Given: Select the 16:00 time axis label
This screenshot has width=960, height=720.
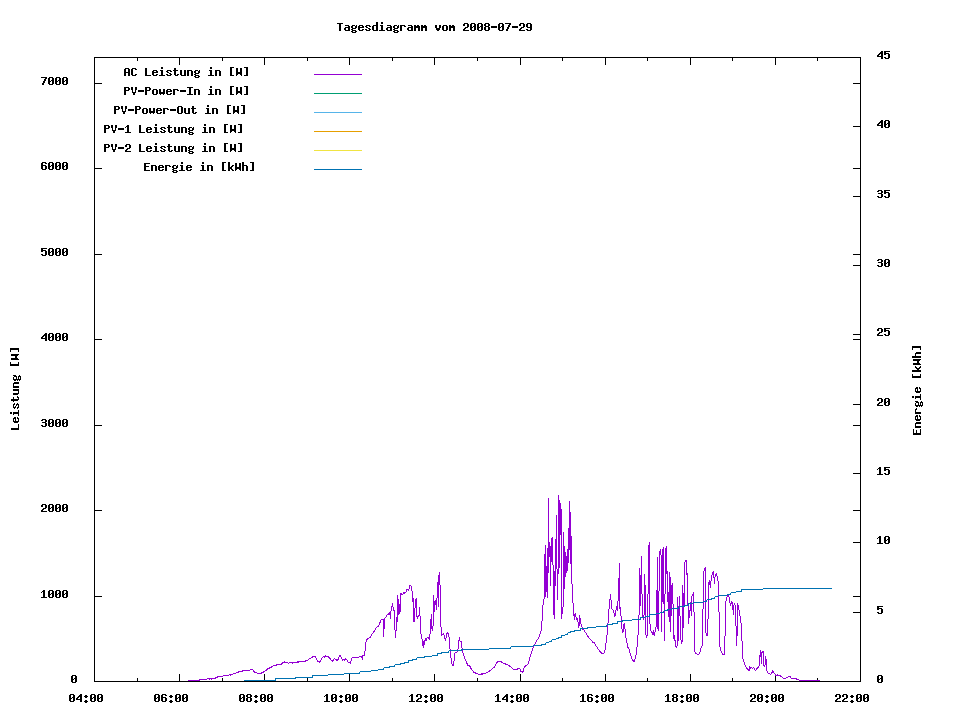Looking at the screenshot, I should (596, 698).
